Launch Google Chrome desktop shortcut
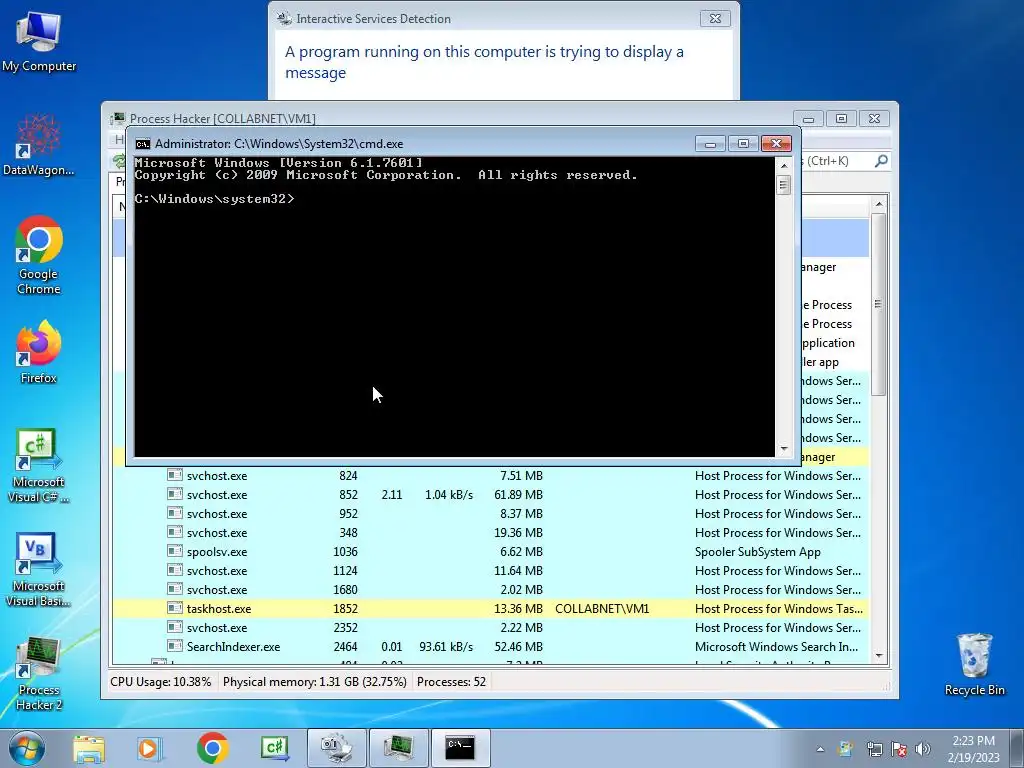Screen dimensions: 1024x768 (x=39, y=255)
